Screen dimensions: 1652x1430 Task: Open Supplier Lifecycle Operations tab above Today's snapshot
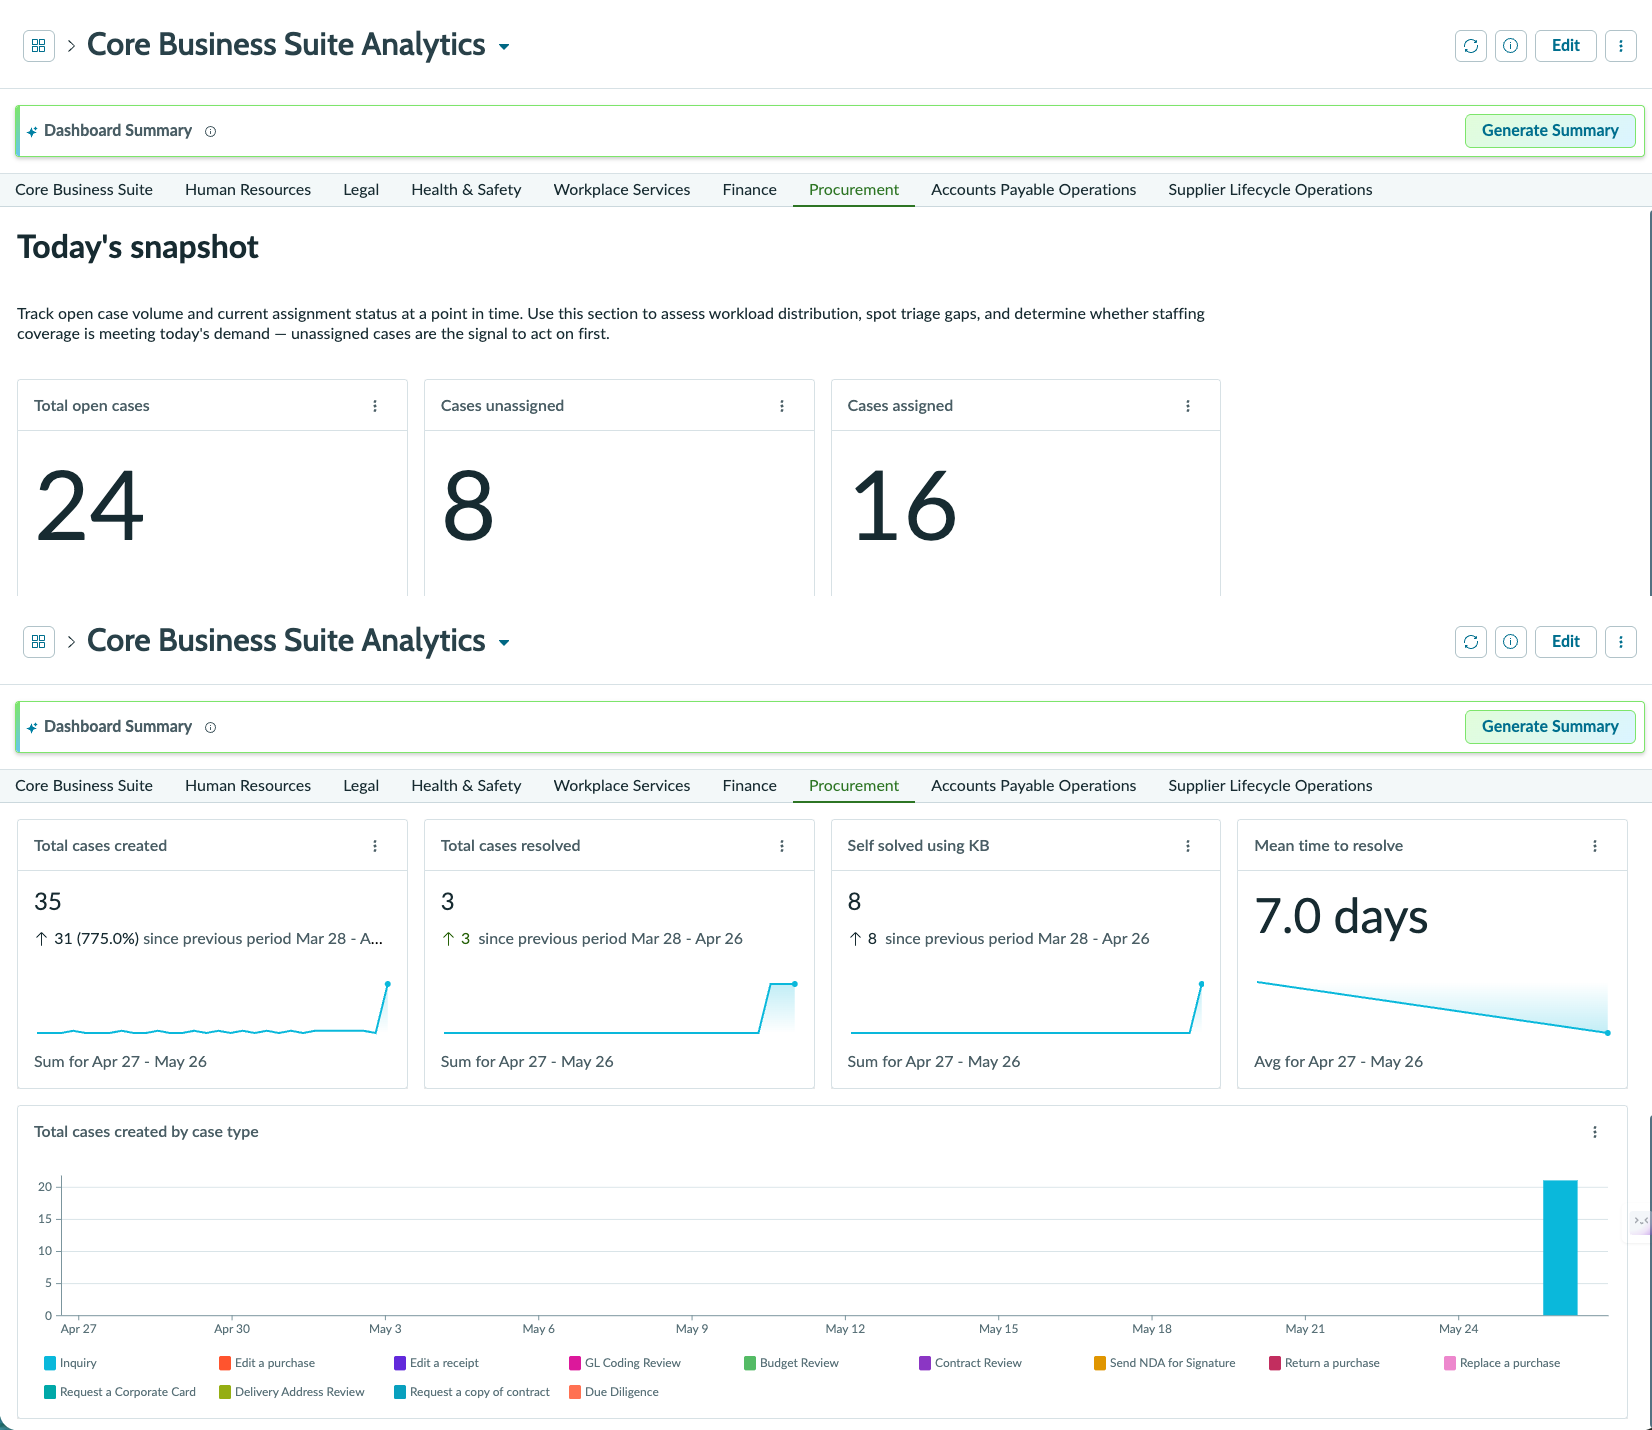(x=1270, y=190)
